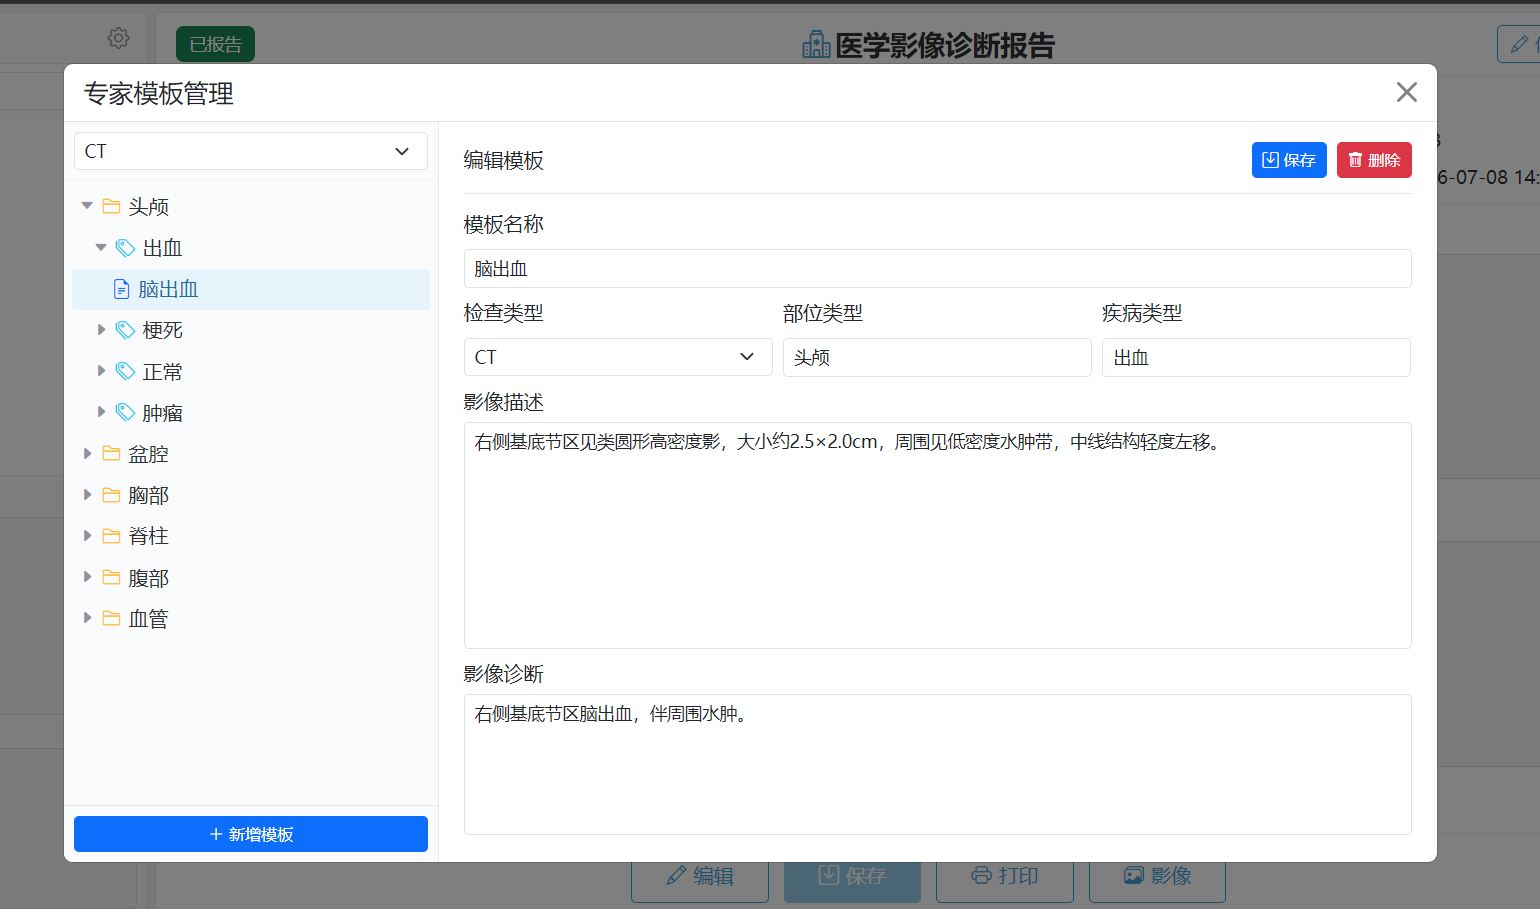This screenshot has width=1540, height=909.
Task: Expand the 正常 tree node
Action: click(x=101, y=371)
